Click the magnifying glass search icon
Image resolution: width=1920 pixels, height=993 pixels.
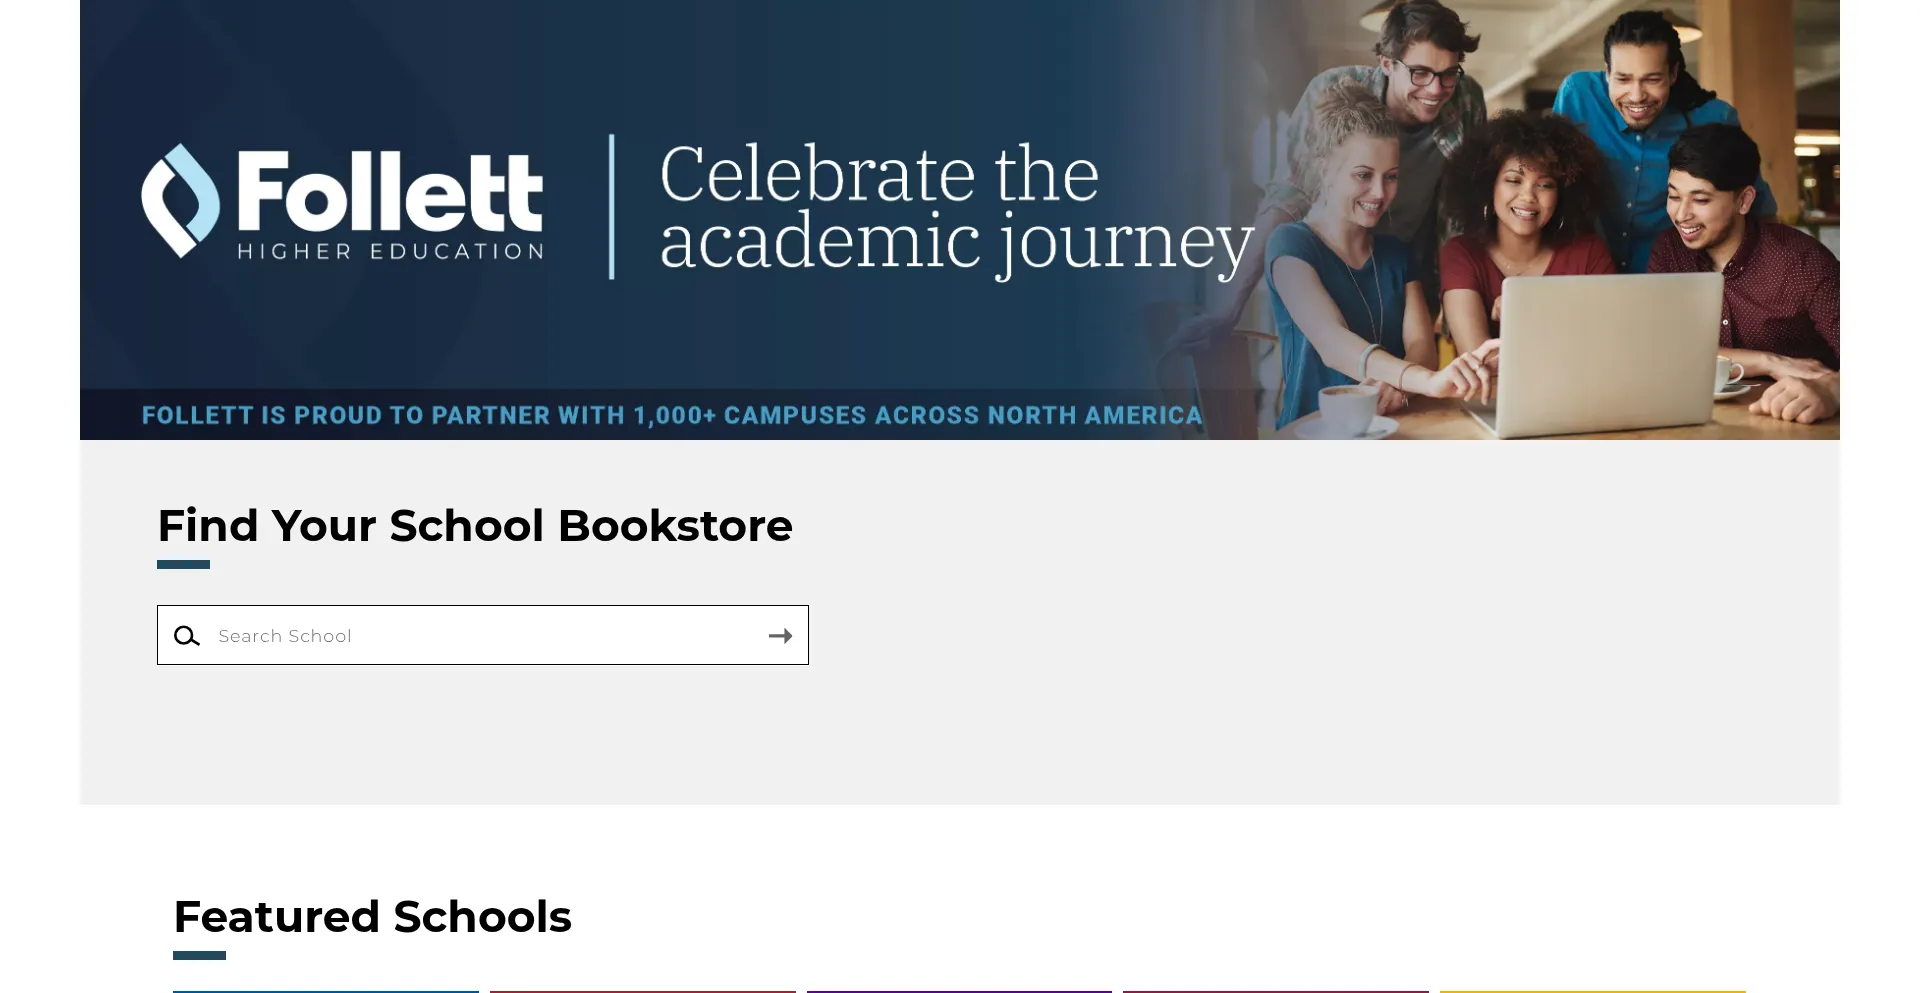click(187, 636)
